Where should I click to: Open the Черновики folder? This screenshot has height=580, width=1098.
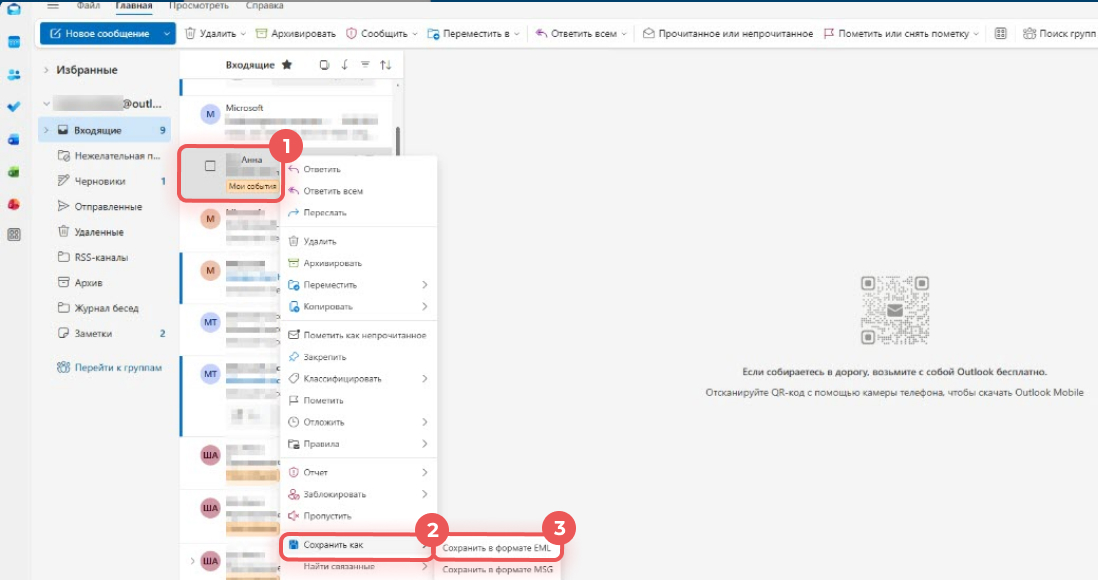[x=99, y=181]
